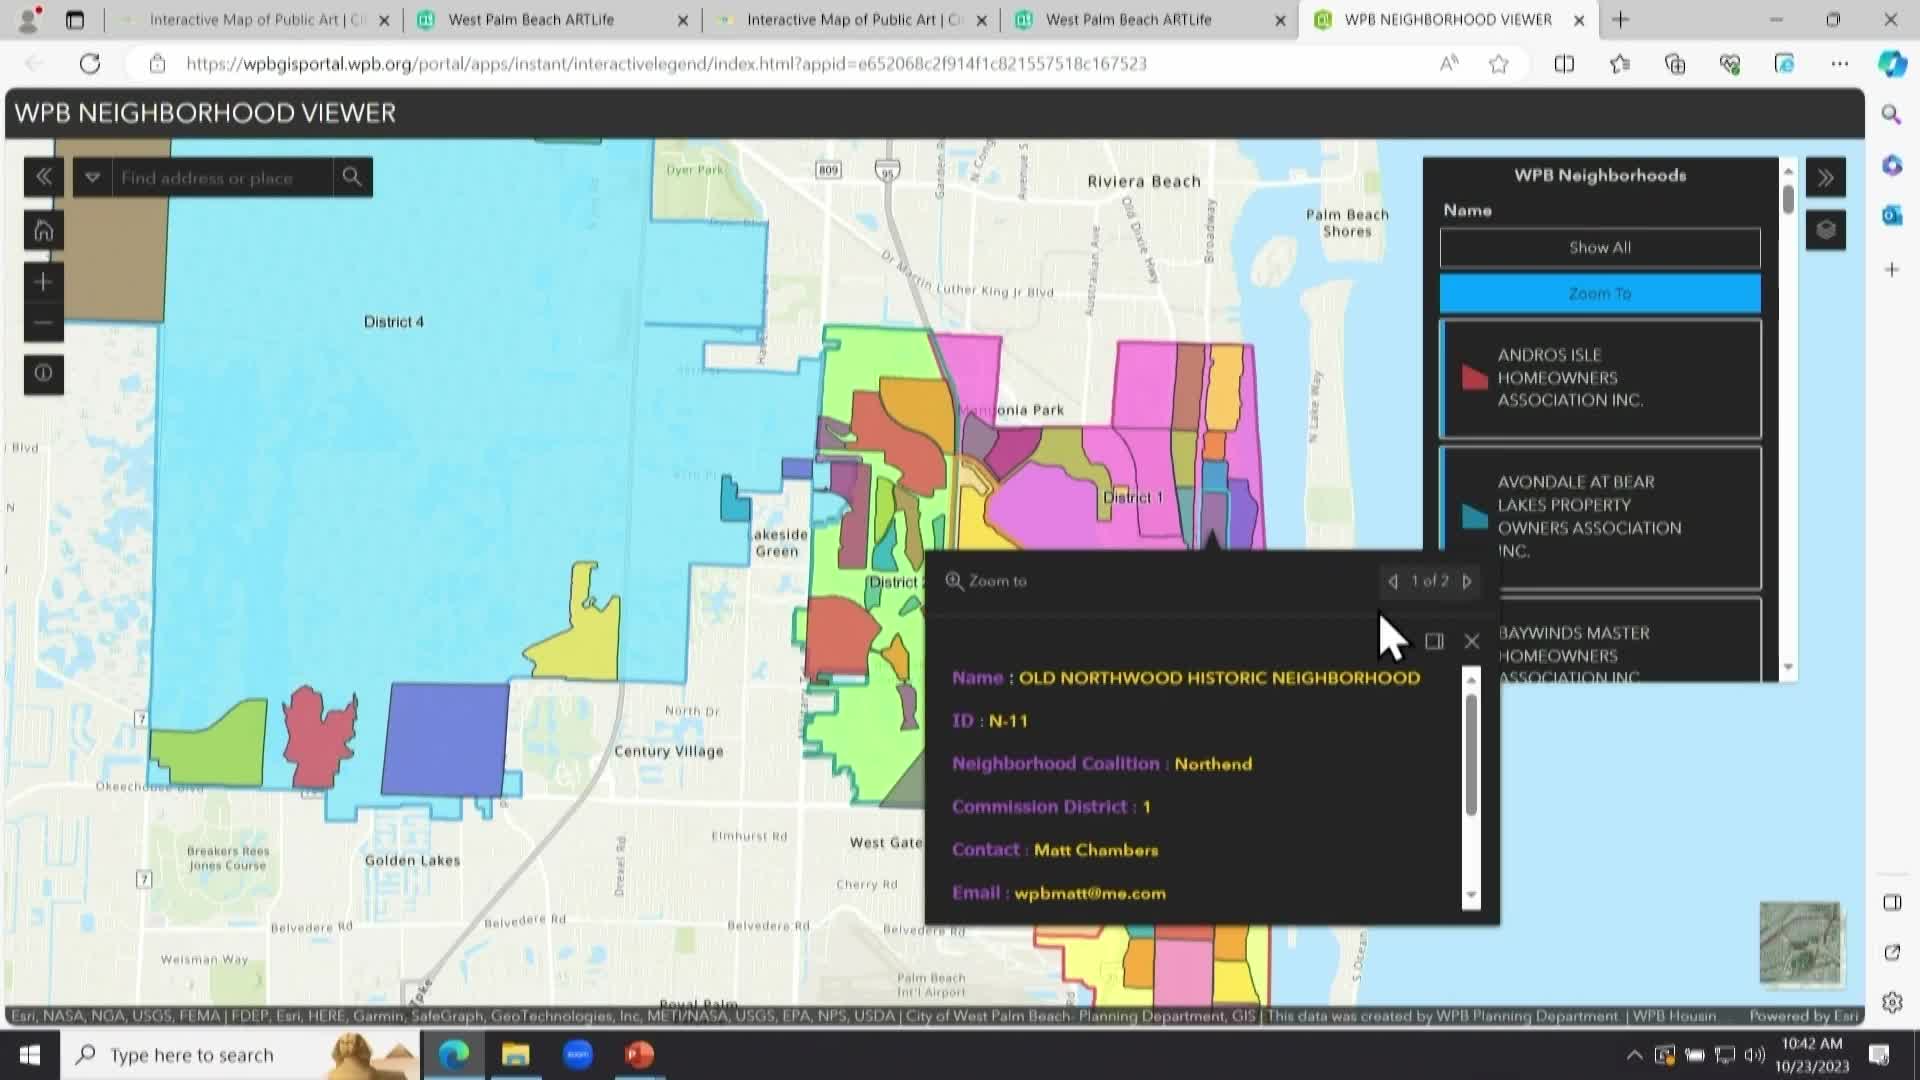Click the map Home extent icon
Image resolution: width=1920 pixels, height=1080 pixels.
click(43, 231)
